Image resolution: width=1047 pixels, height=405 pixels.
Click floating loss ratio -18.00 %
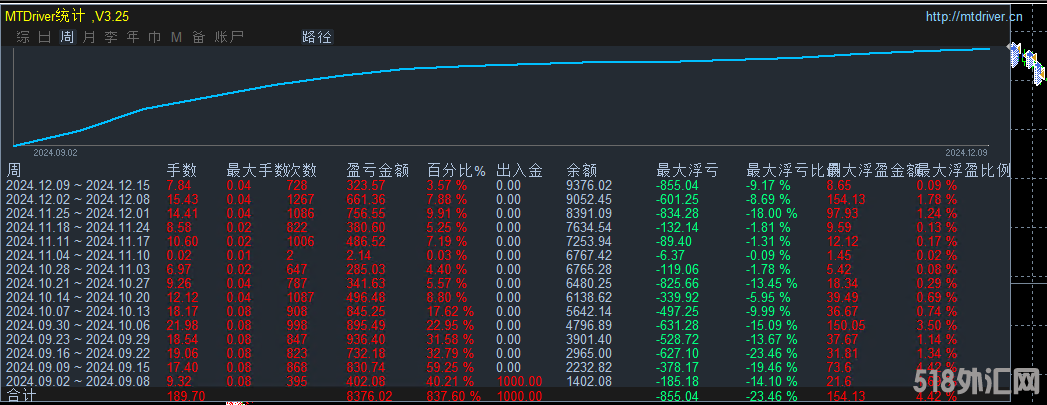pyautogui.click(x=772, y=214)
